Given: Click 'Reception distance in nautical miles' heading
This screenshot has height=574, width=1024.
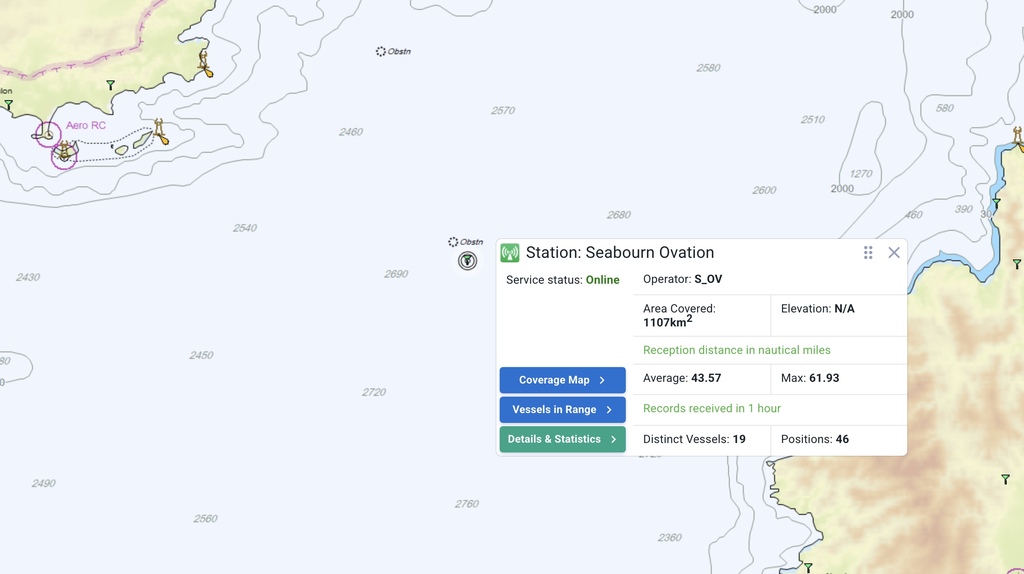Looking at the screenshot, I should 737,350.
